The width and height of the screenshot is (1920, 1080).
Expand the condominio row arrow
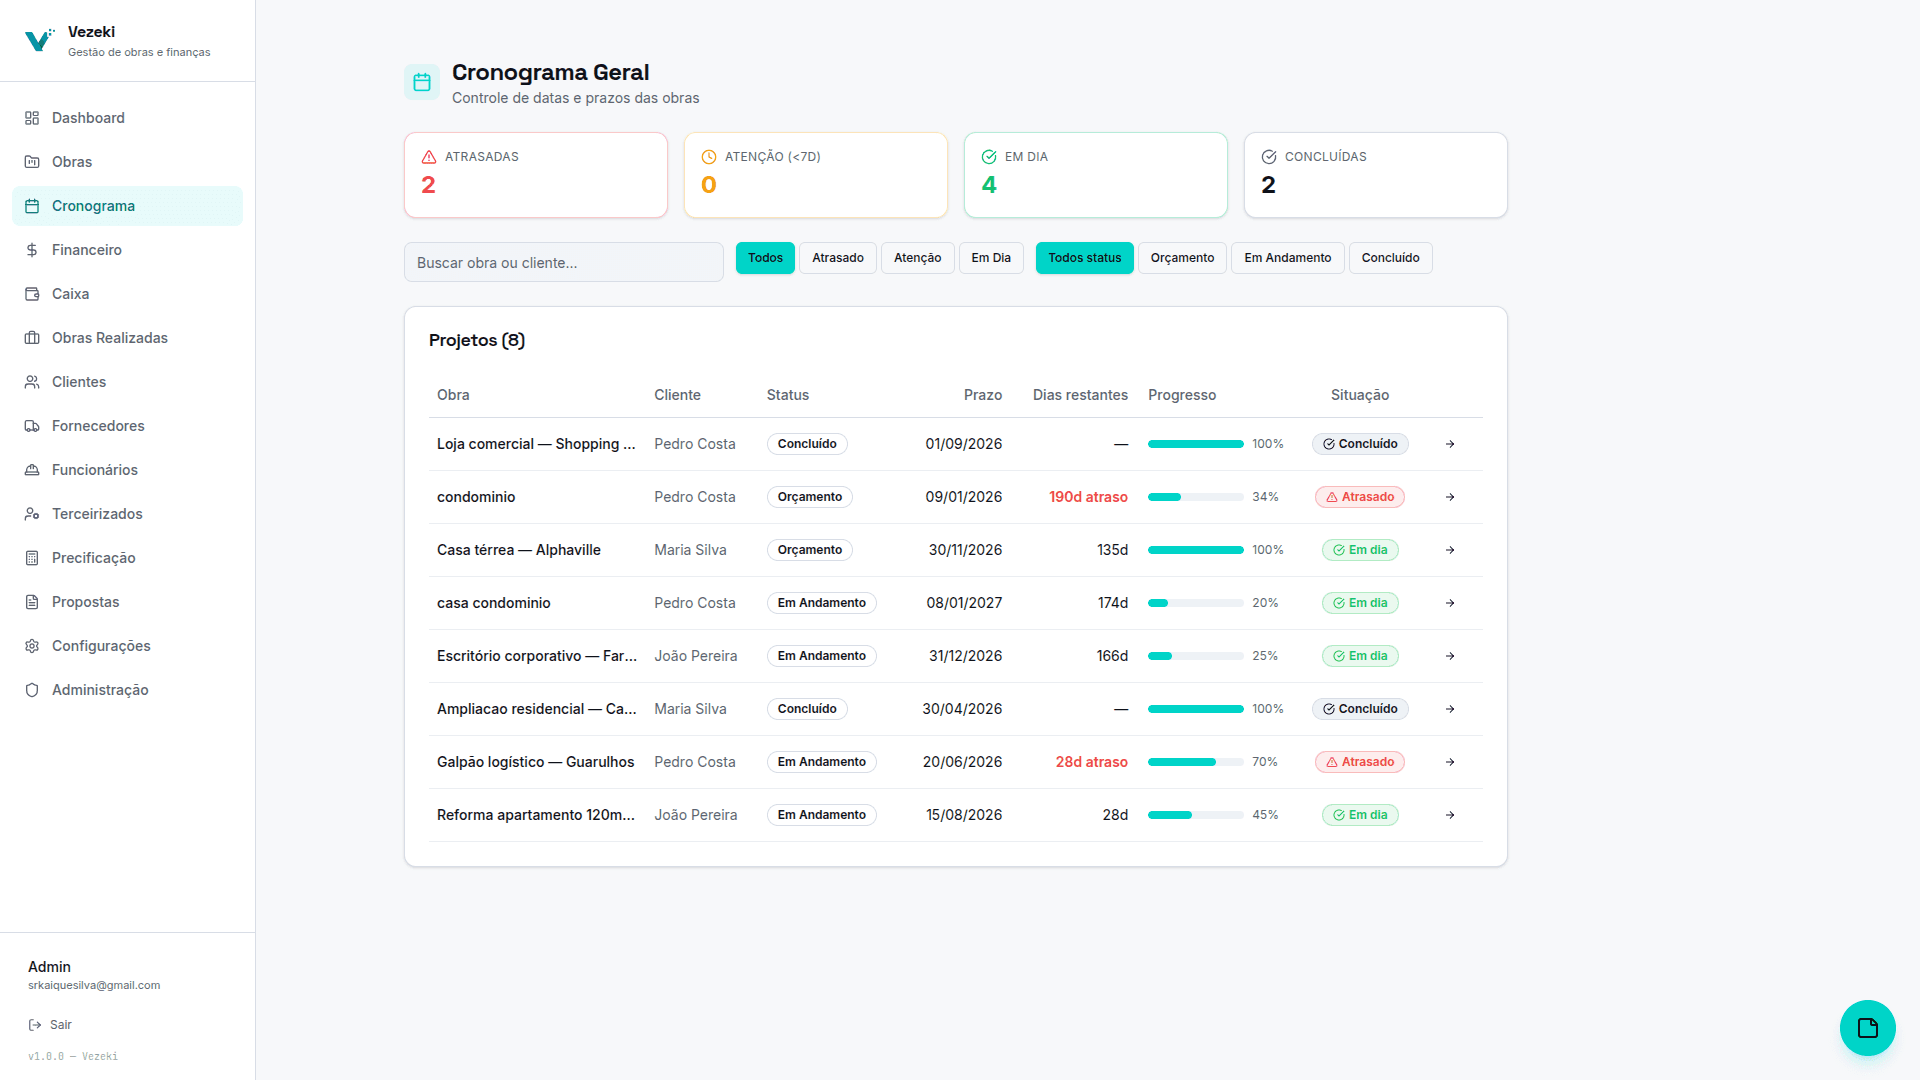tap(1450, 497)
